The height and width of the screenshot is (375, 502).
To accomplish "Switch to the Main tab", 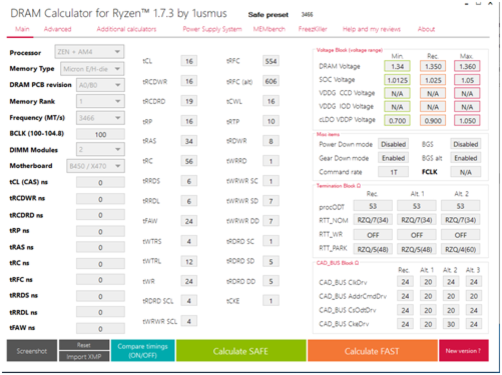I will [22, 29].
